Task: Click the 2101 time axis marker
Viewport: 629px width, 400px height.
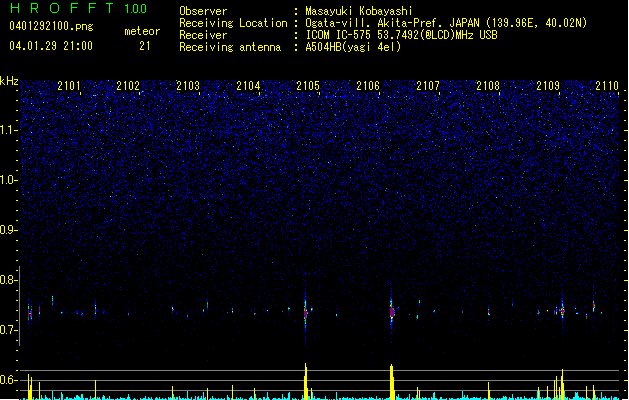Action: [x=69, y=86]
